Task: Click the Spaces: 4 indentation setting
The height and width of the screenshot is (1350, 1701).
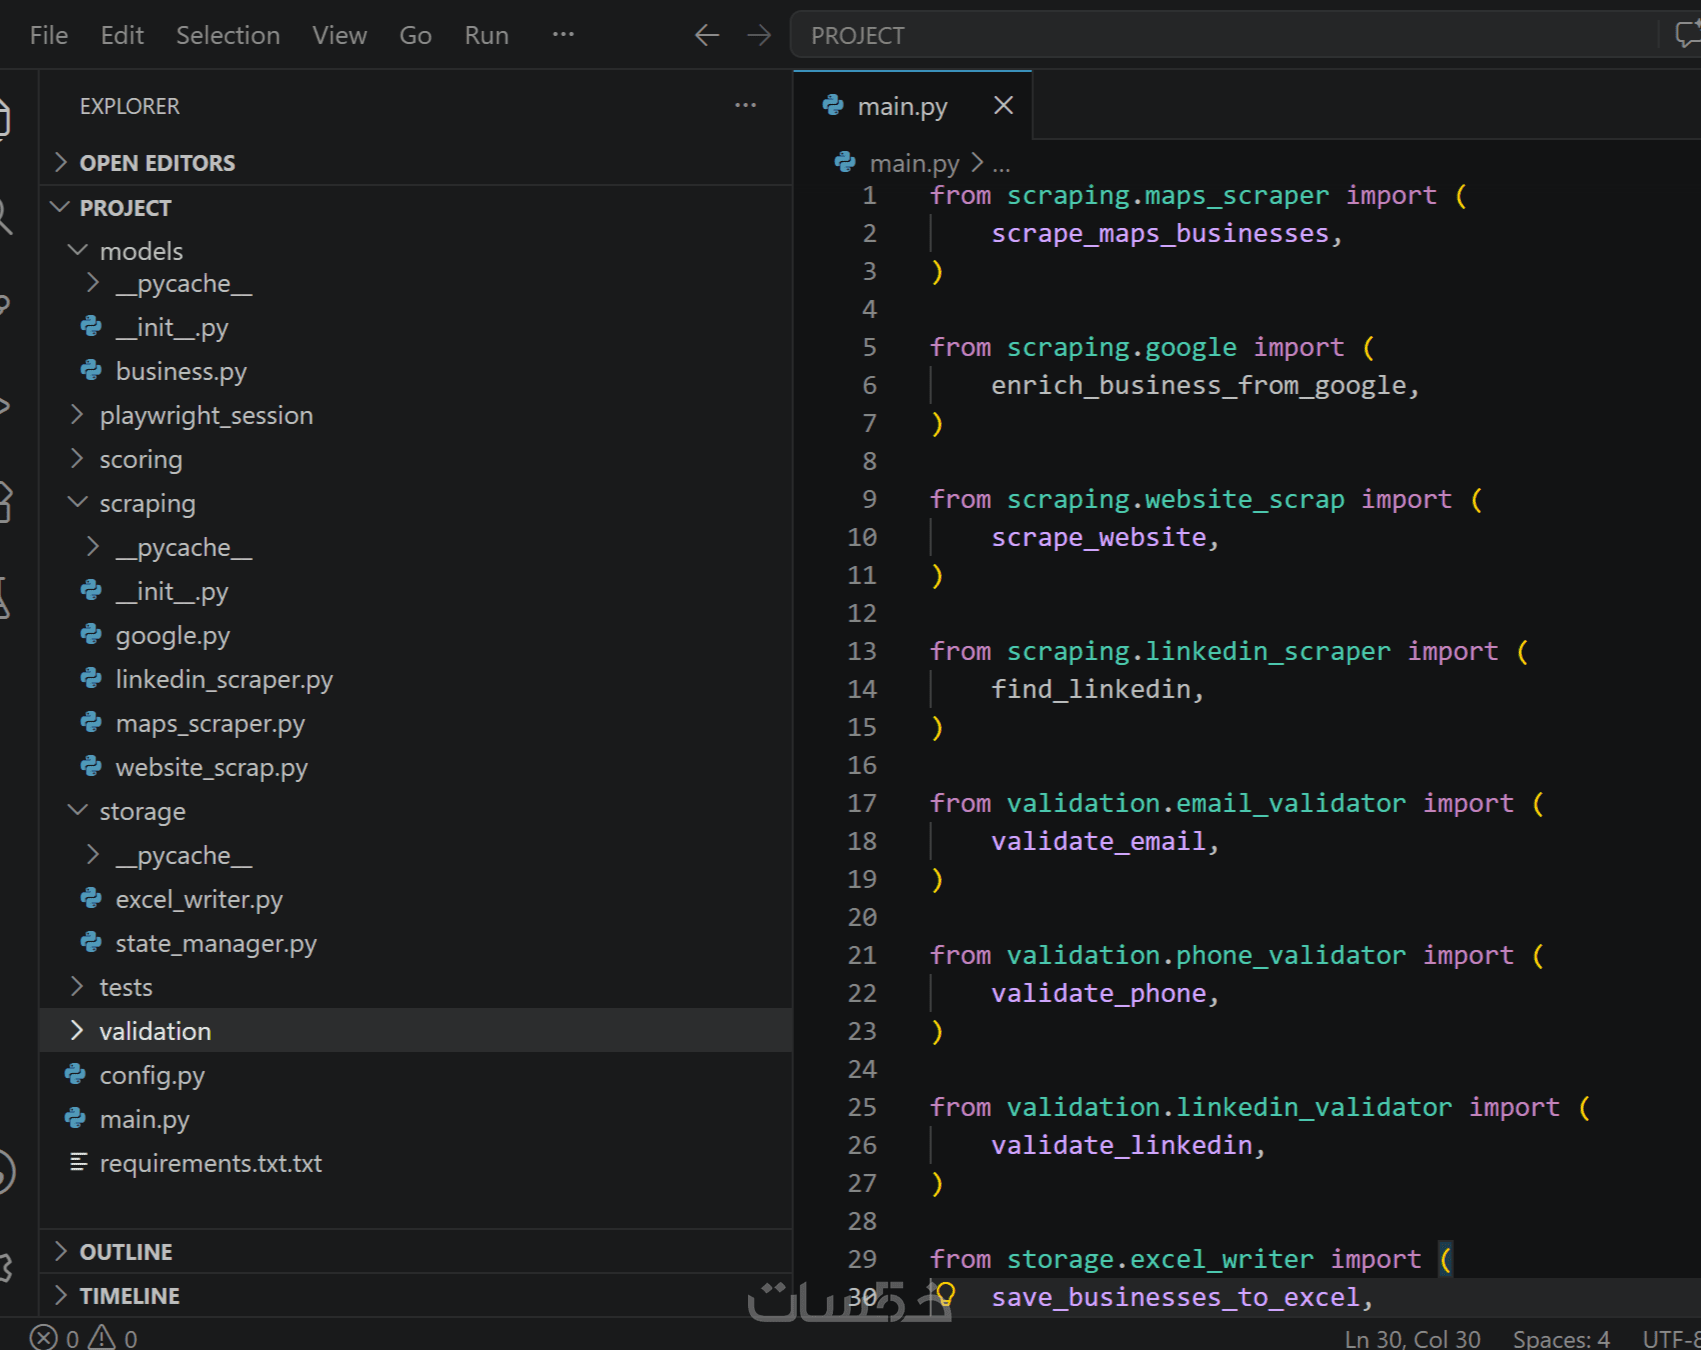Action: (x=1561, y=1338)
